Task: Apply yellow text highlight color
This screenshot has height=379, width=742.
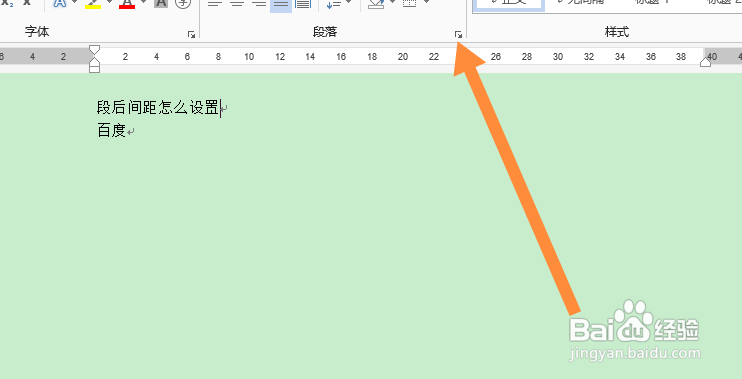Action: (93, 4)
